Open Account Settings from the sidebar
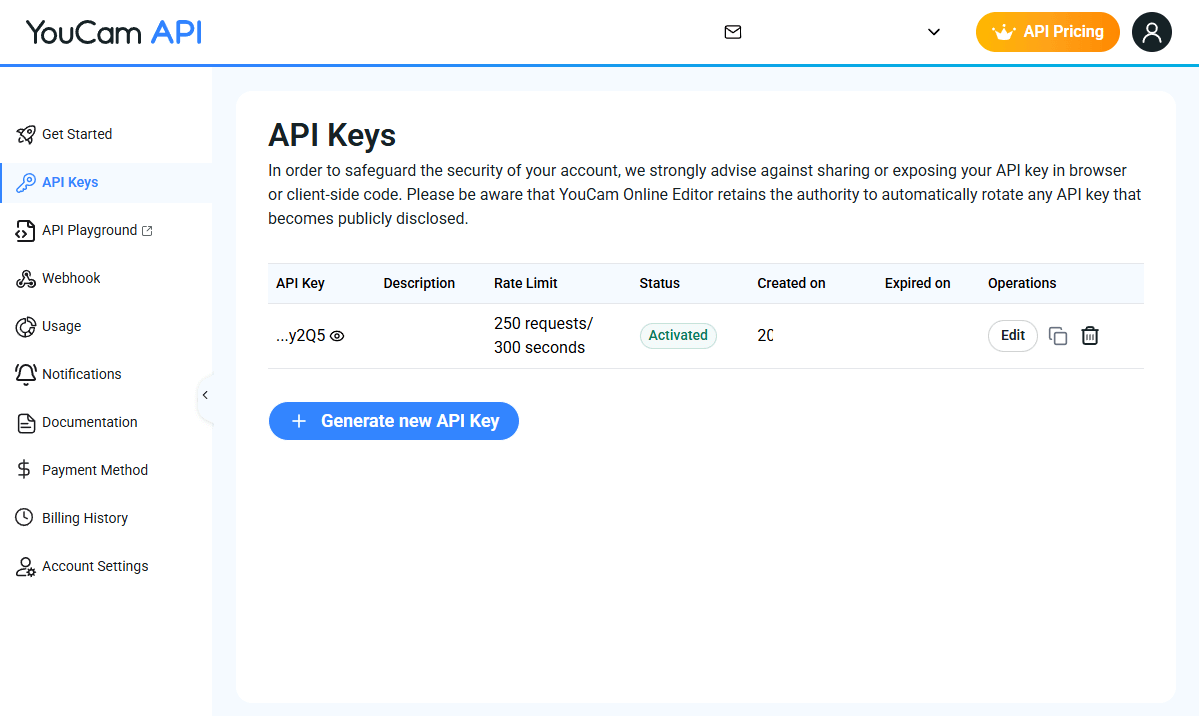Image resolution: width=1199 pixels, height=716 pixels. click(95, 566)
